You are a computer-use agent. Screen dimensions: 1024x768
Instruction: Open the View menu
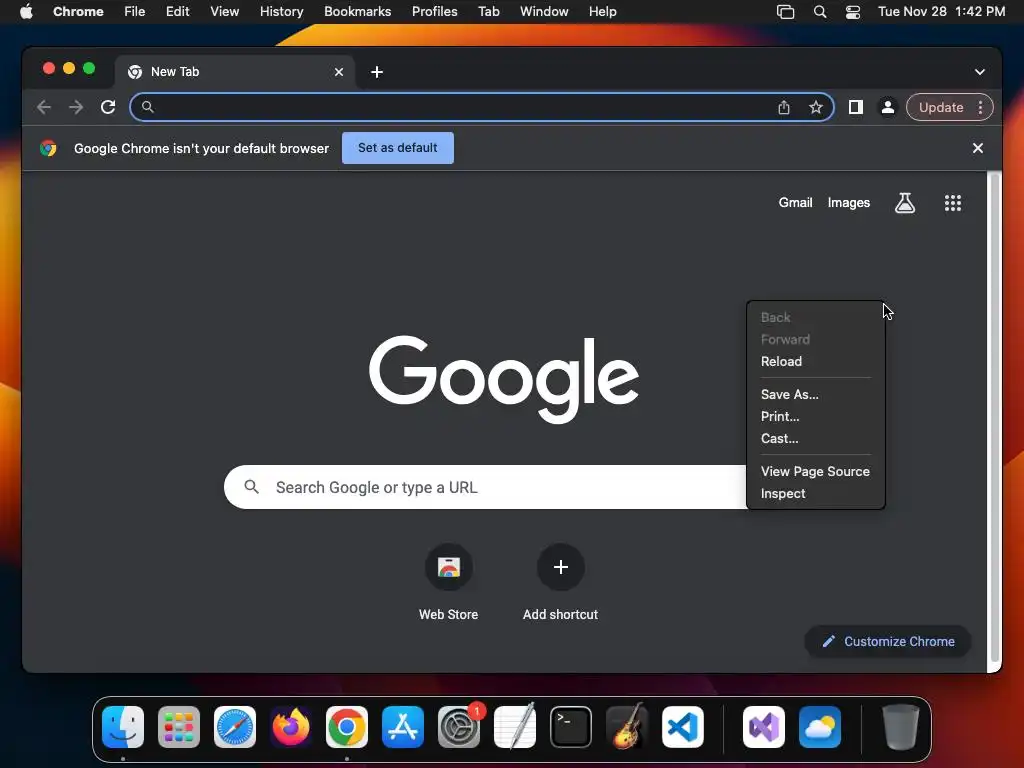tap(224, 12)
